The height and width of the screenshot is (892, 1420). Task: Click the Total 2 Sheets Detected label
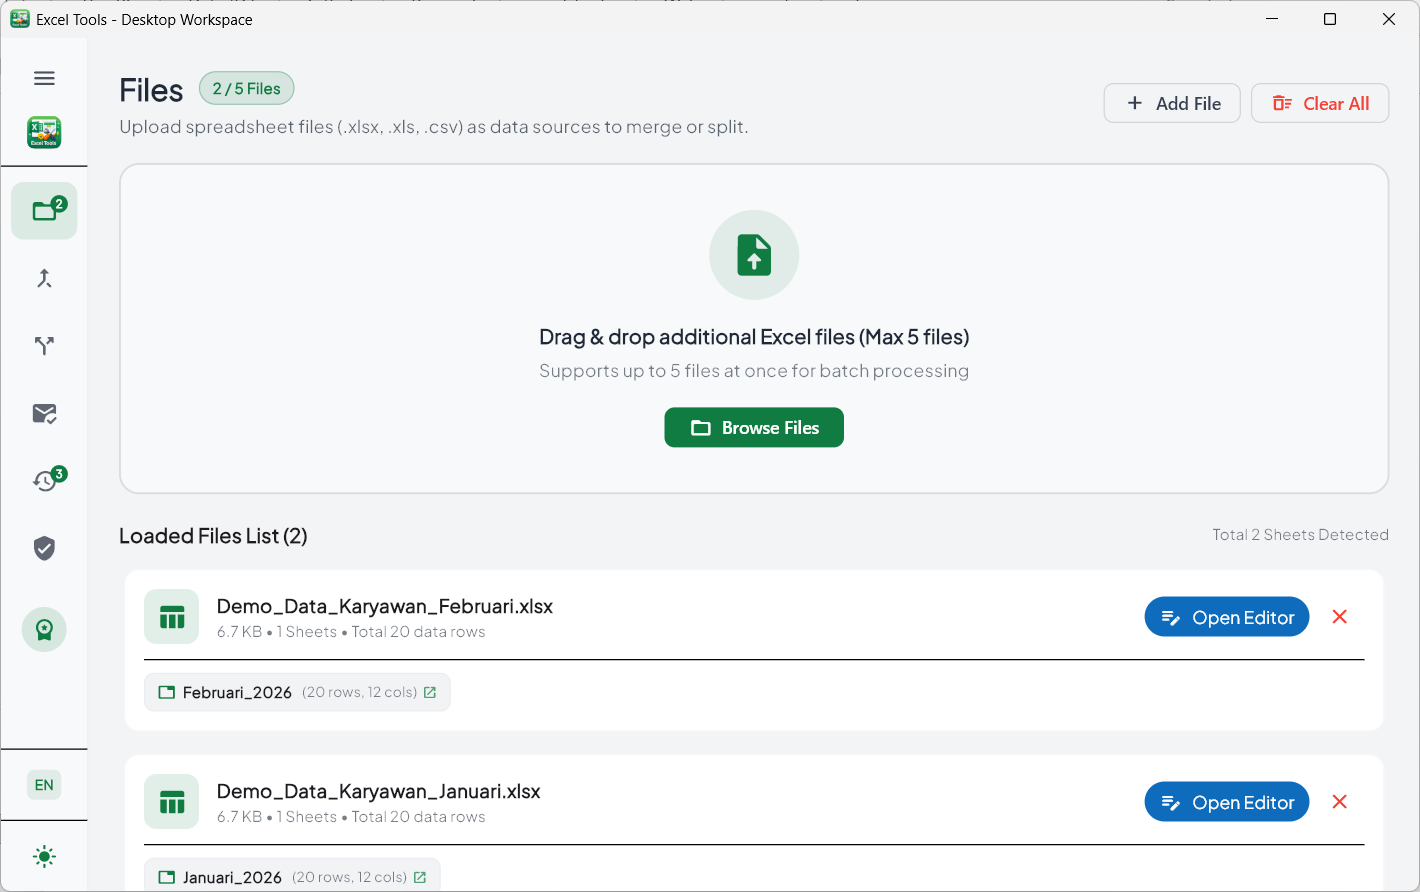(1300, 535)
